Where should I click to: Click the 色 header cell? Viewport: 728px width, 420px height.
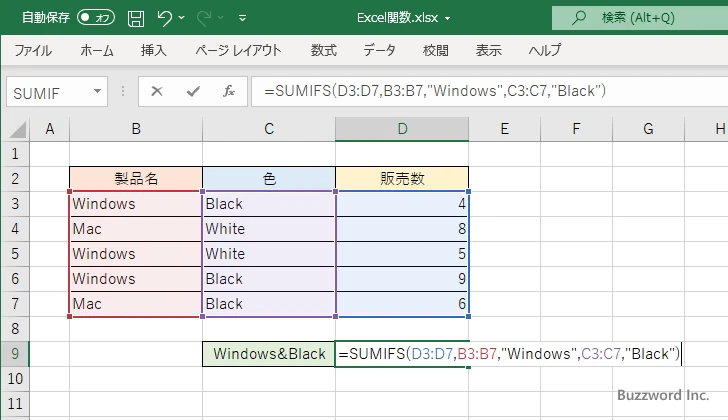point(269,179)
